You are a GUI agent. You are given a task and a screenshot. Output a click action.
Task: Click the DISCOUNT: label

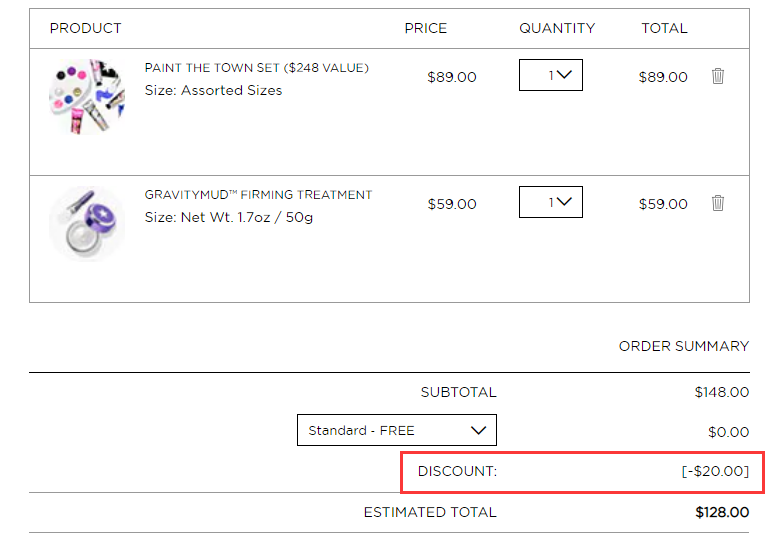point(457,471)
